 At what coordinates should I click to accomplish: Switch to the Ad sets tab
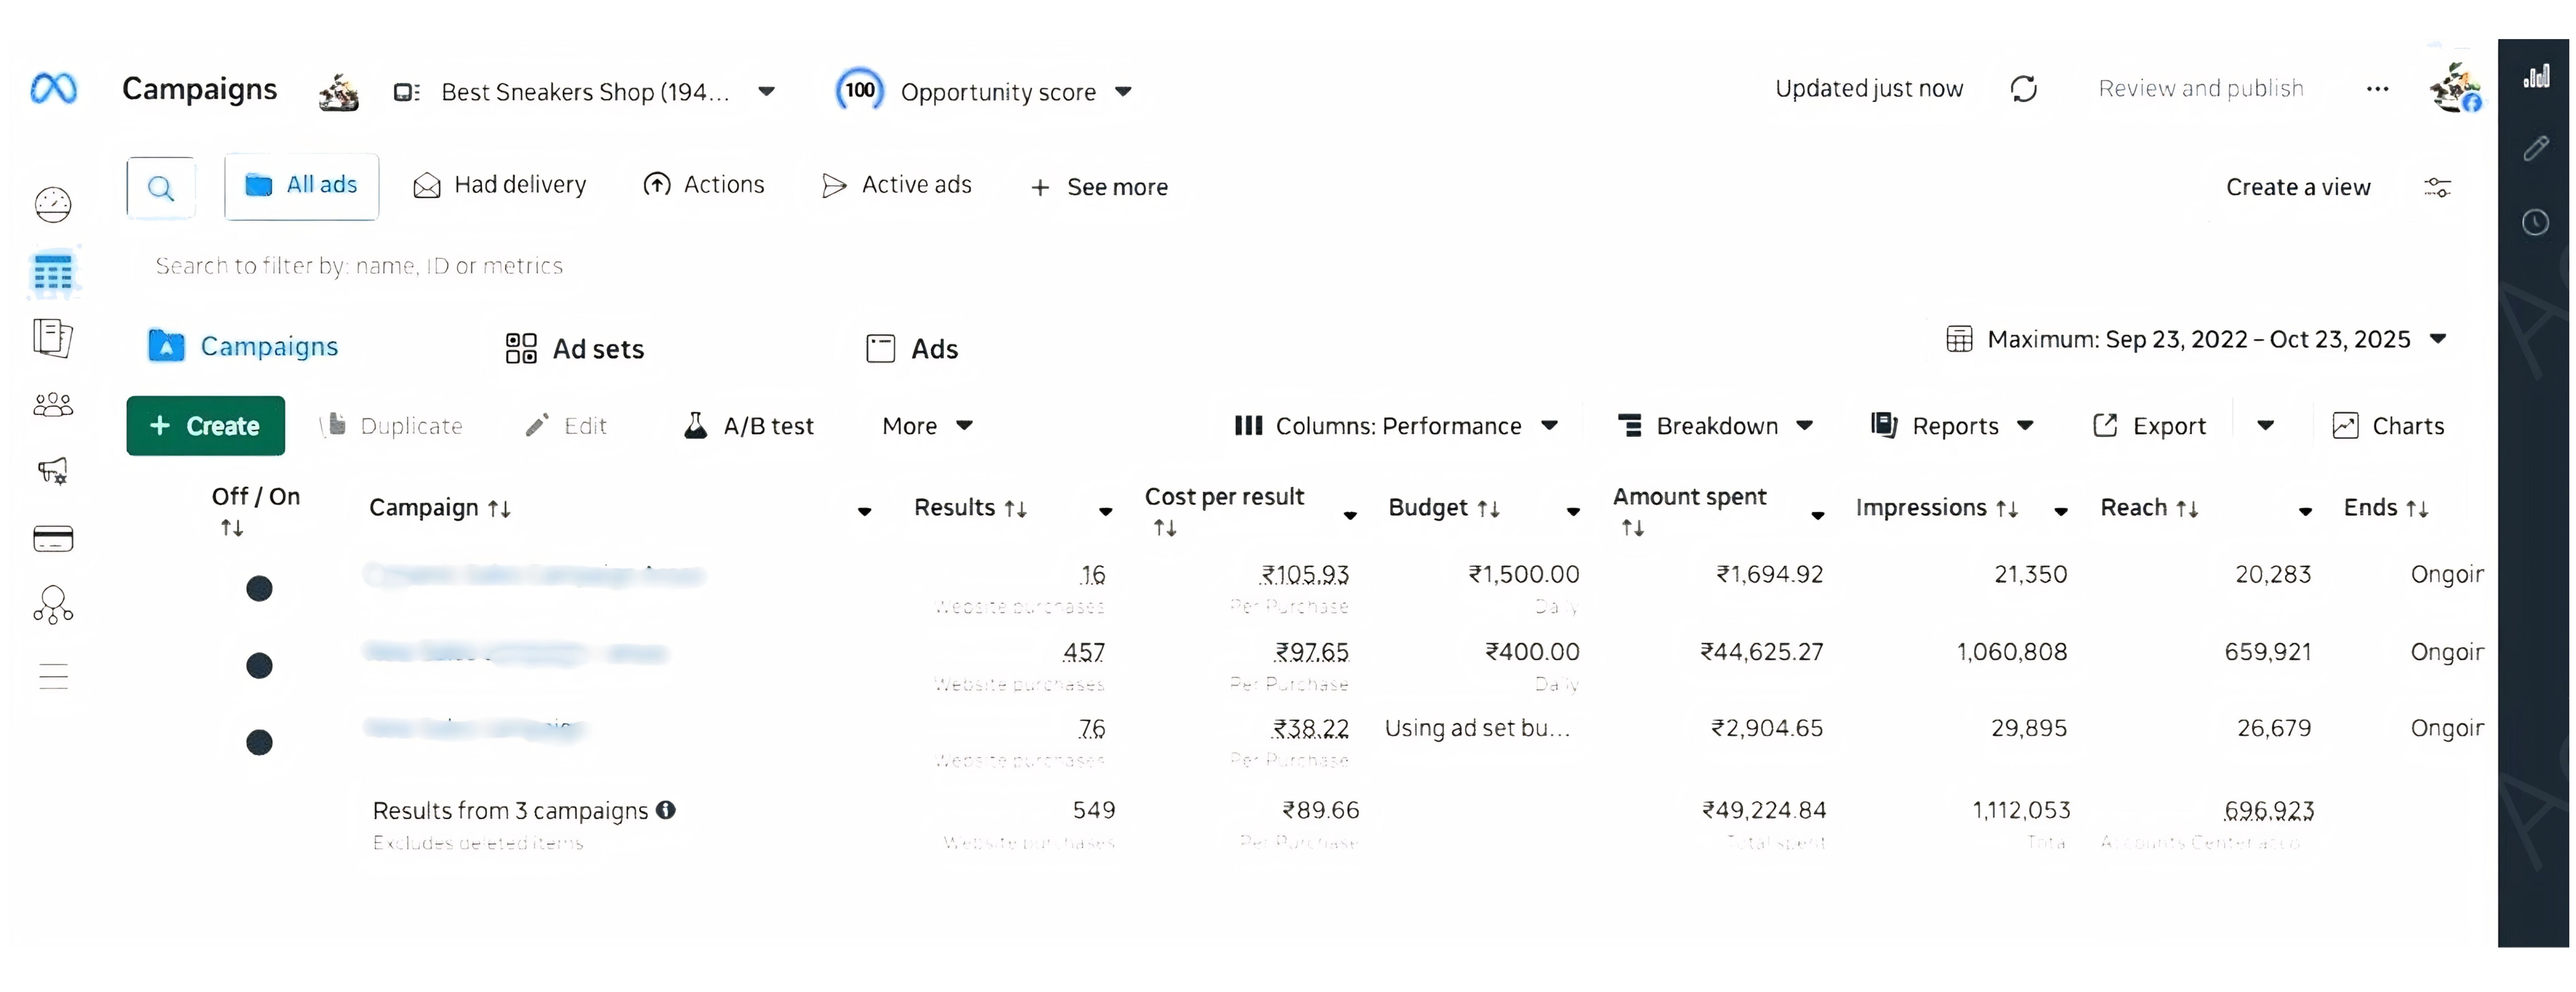(x=575, y=349)
